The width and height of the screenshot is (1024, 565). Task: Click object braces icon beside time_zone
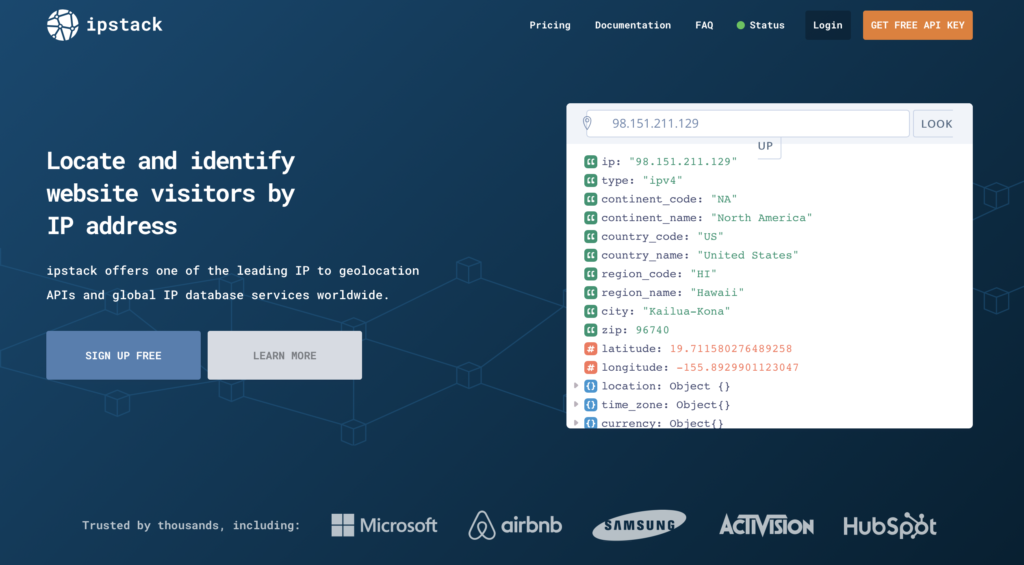click(590, 405)
